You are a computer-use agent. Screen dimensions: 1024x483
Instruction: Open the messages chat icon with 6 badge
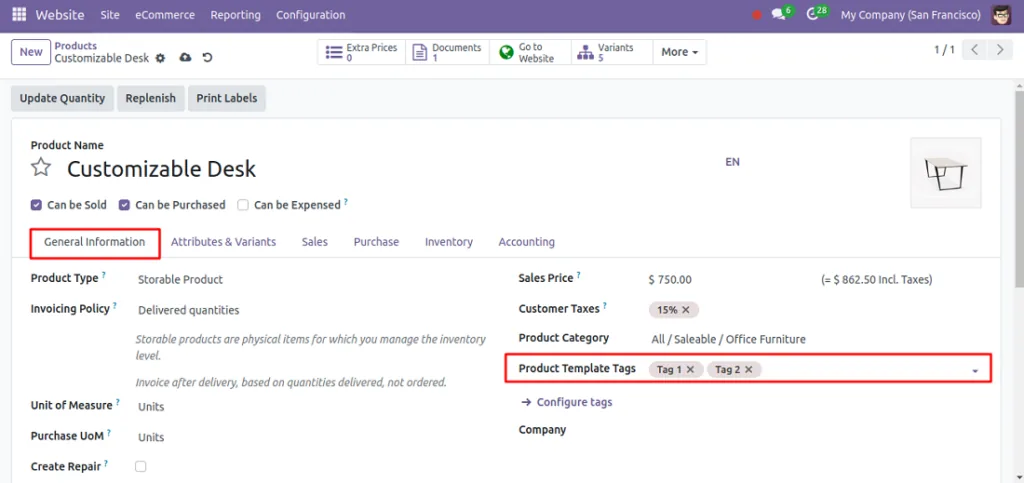click(x=778, y=14)
